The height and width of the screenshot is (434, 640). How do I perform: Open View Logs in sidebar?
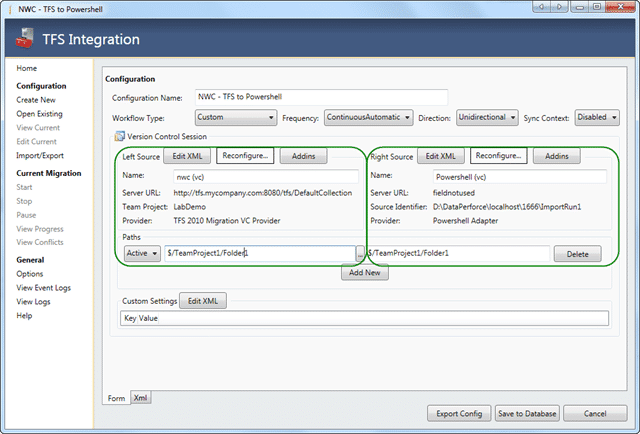(x=33, y=302)
